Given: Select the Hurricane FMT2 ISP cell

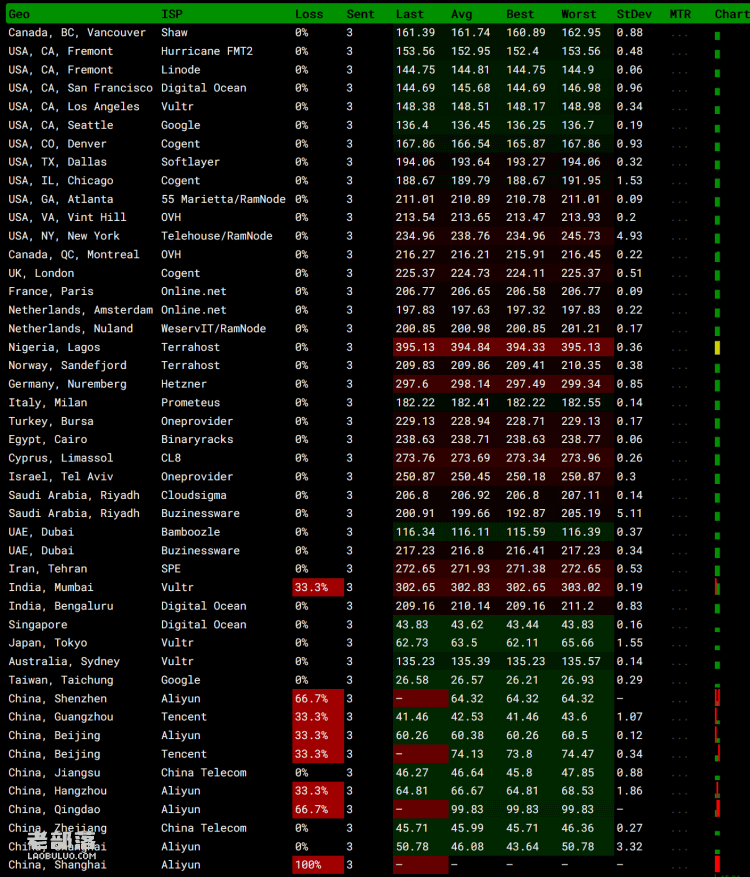Looking at the screenshot, I should (207, 51).
